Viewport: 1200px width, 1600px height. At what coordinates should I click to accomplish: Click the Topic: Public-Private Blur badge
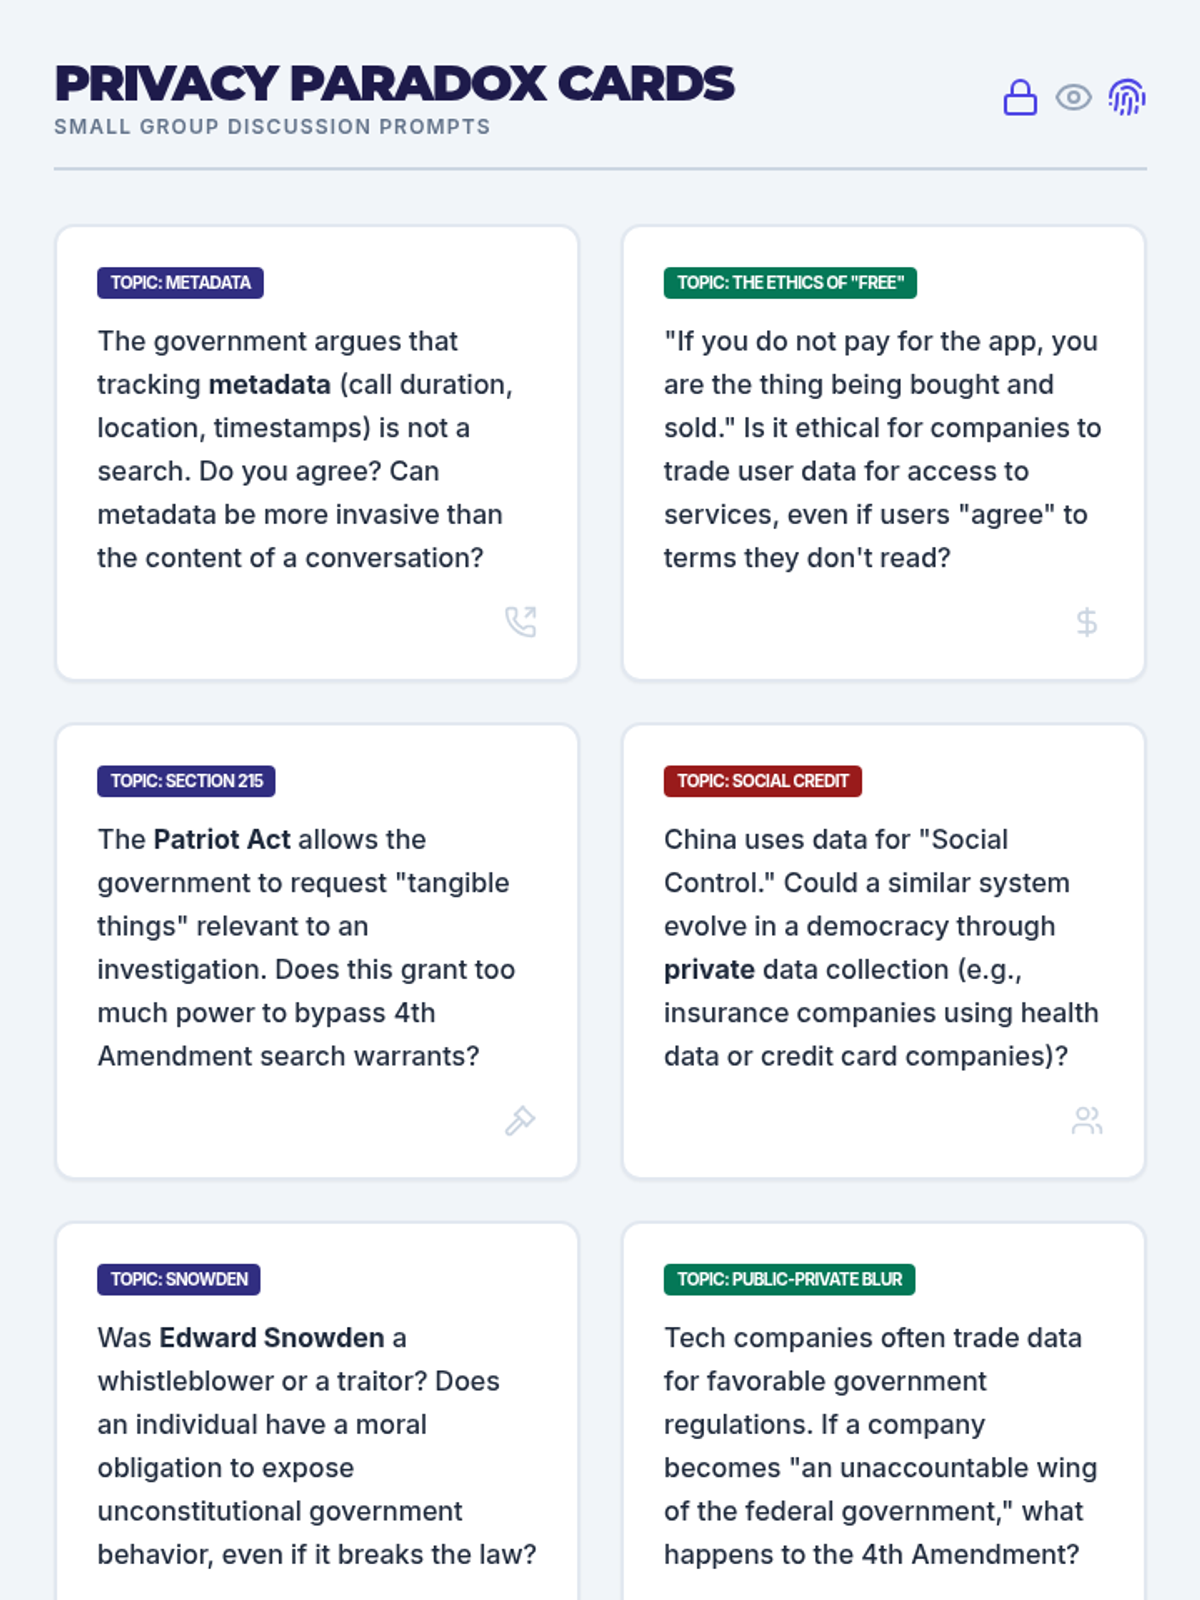[x=789, y=1279]
